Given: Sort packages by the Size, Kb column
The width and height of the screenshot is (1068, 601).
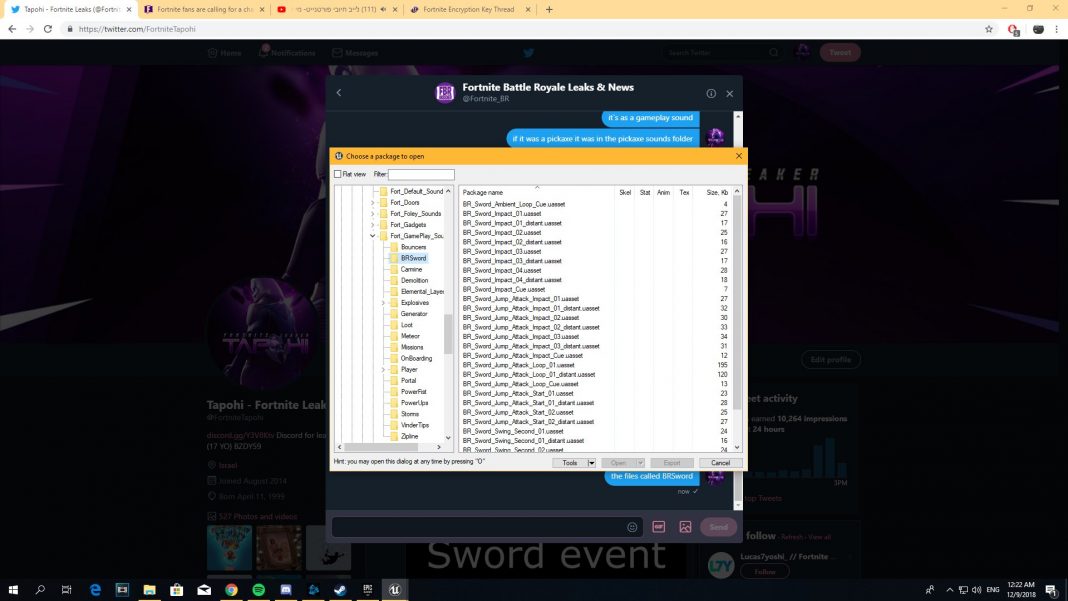Looking at the screenshot, I should tap(716, 193).
